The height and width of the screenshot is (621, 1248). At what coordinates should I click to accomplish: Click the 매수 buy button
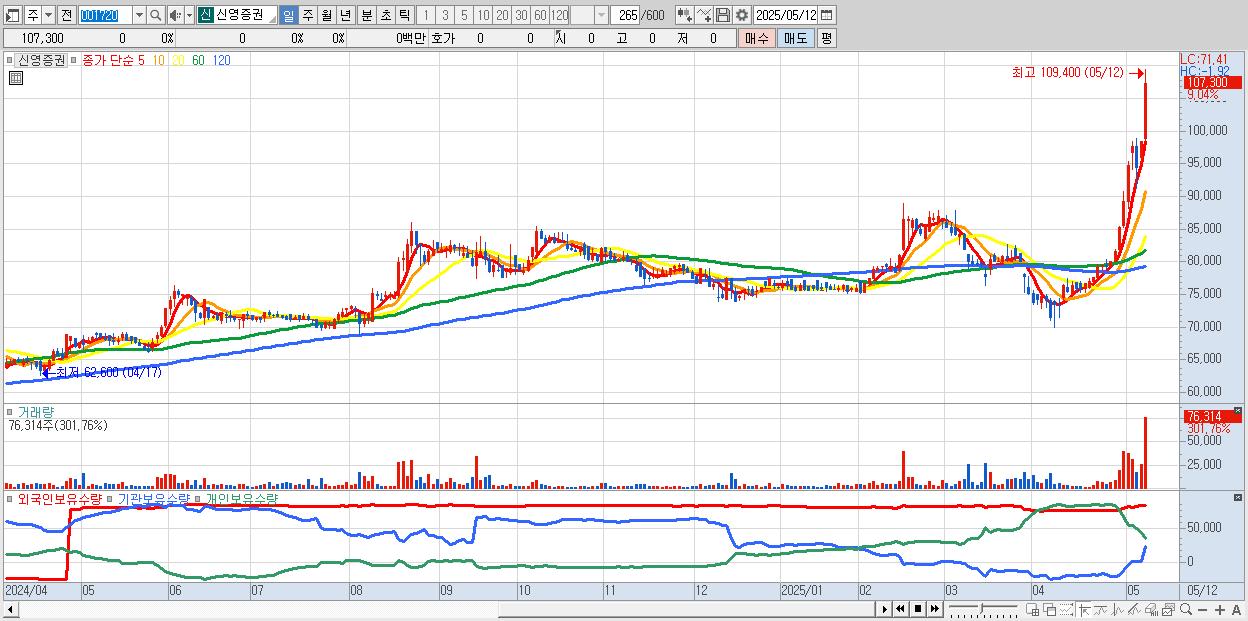[x=756, y=38]
